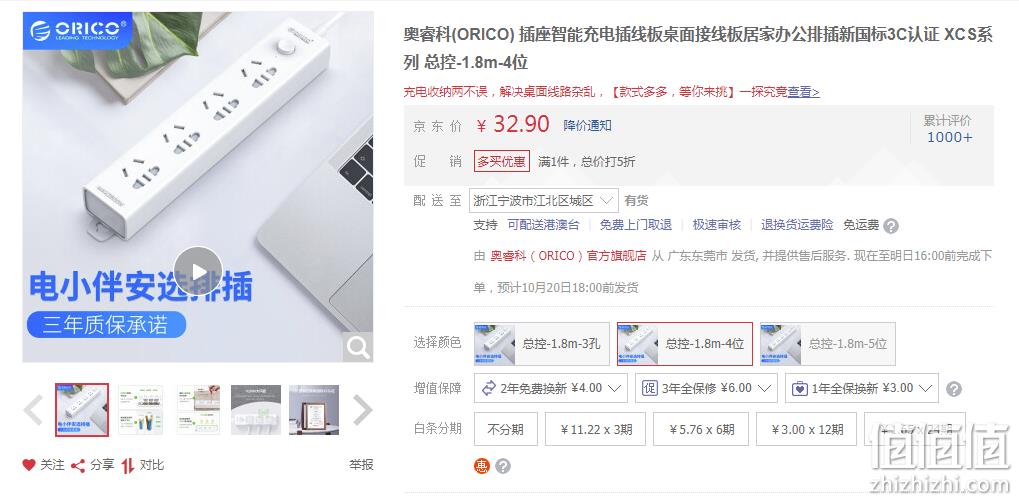1019x502 pixels.
Task: Open 奥睿科（ORICO）官方旗舰店 store link
Action: (x=569, y=256)
